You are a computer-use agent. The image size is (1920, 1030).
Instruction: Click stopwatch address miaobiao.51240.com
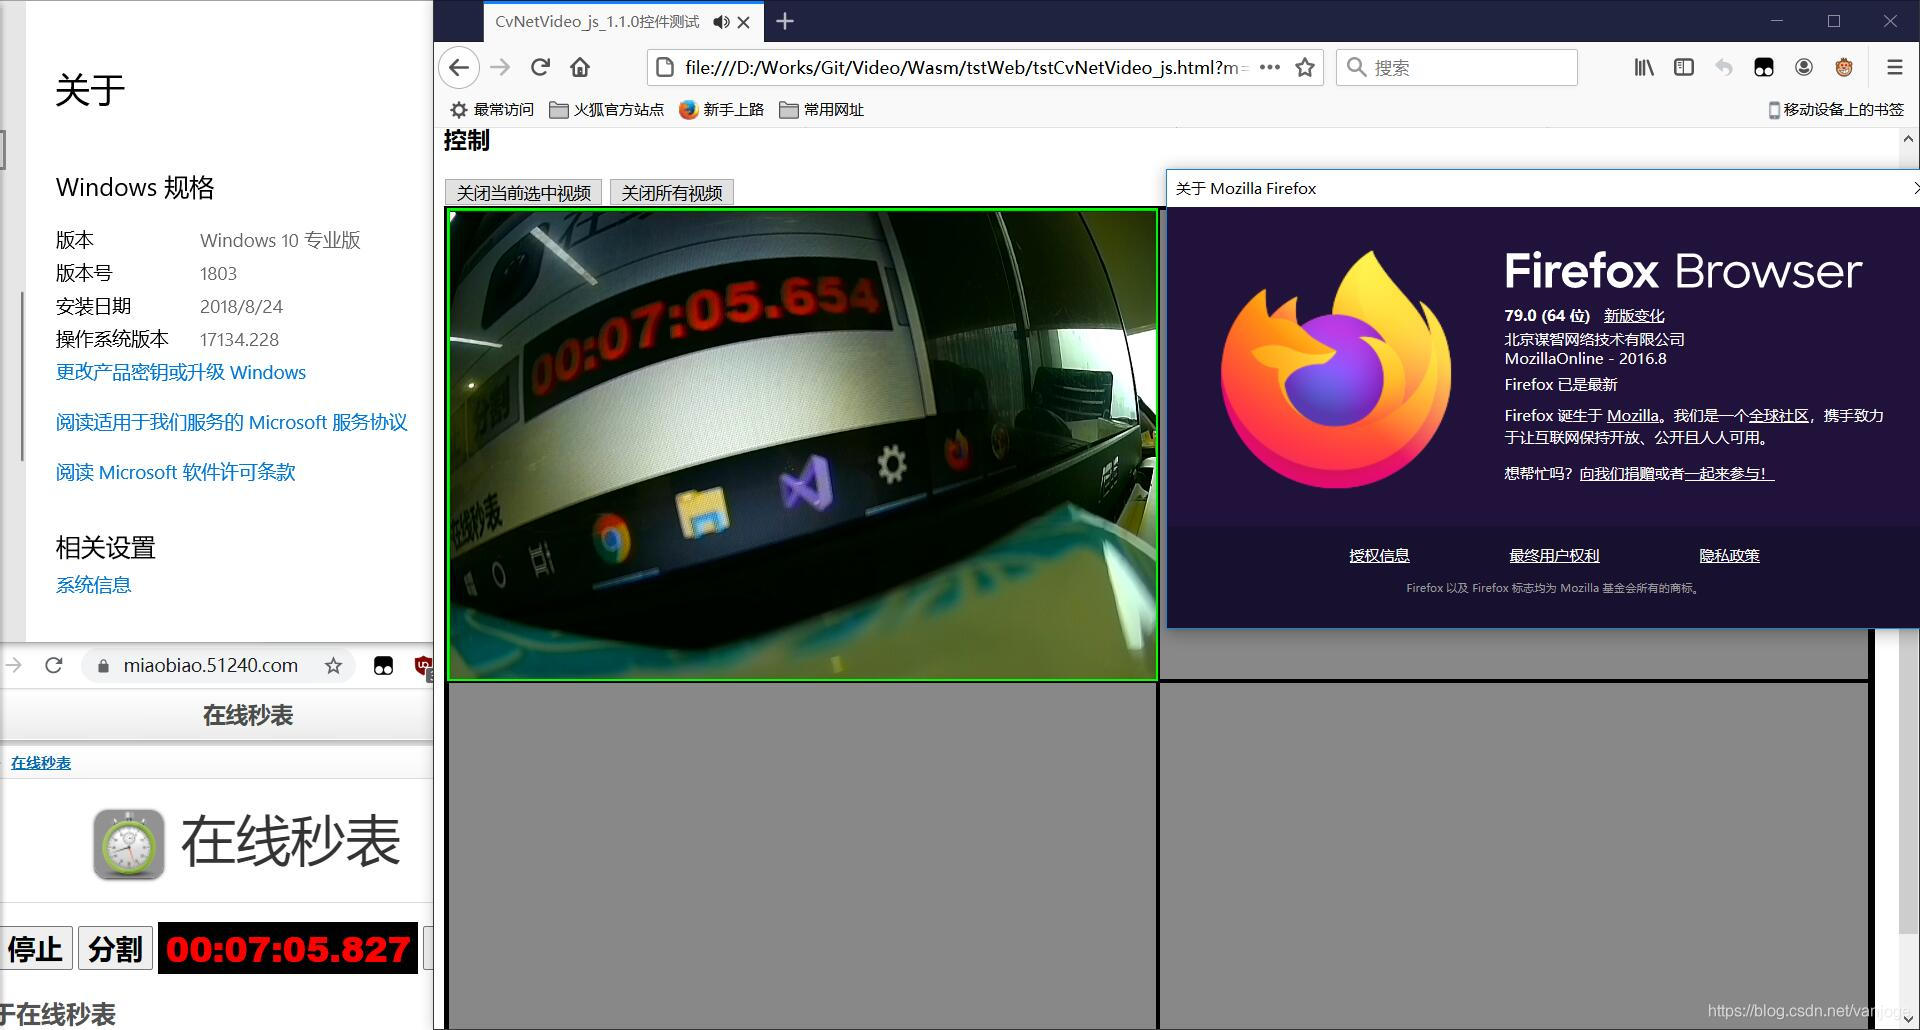tap(211, 665)
